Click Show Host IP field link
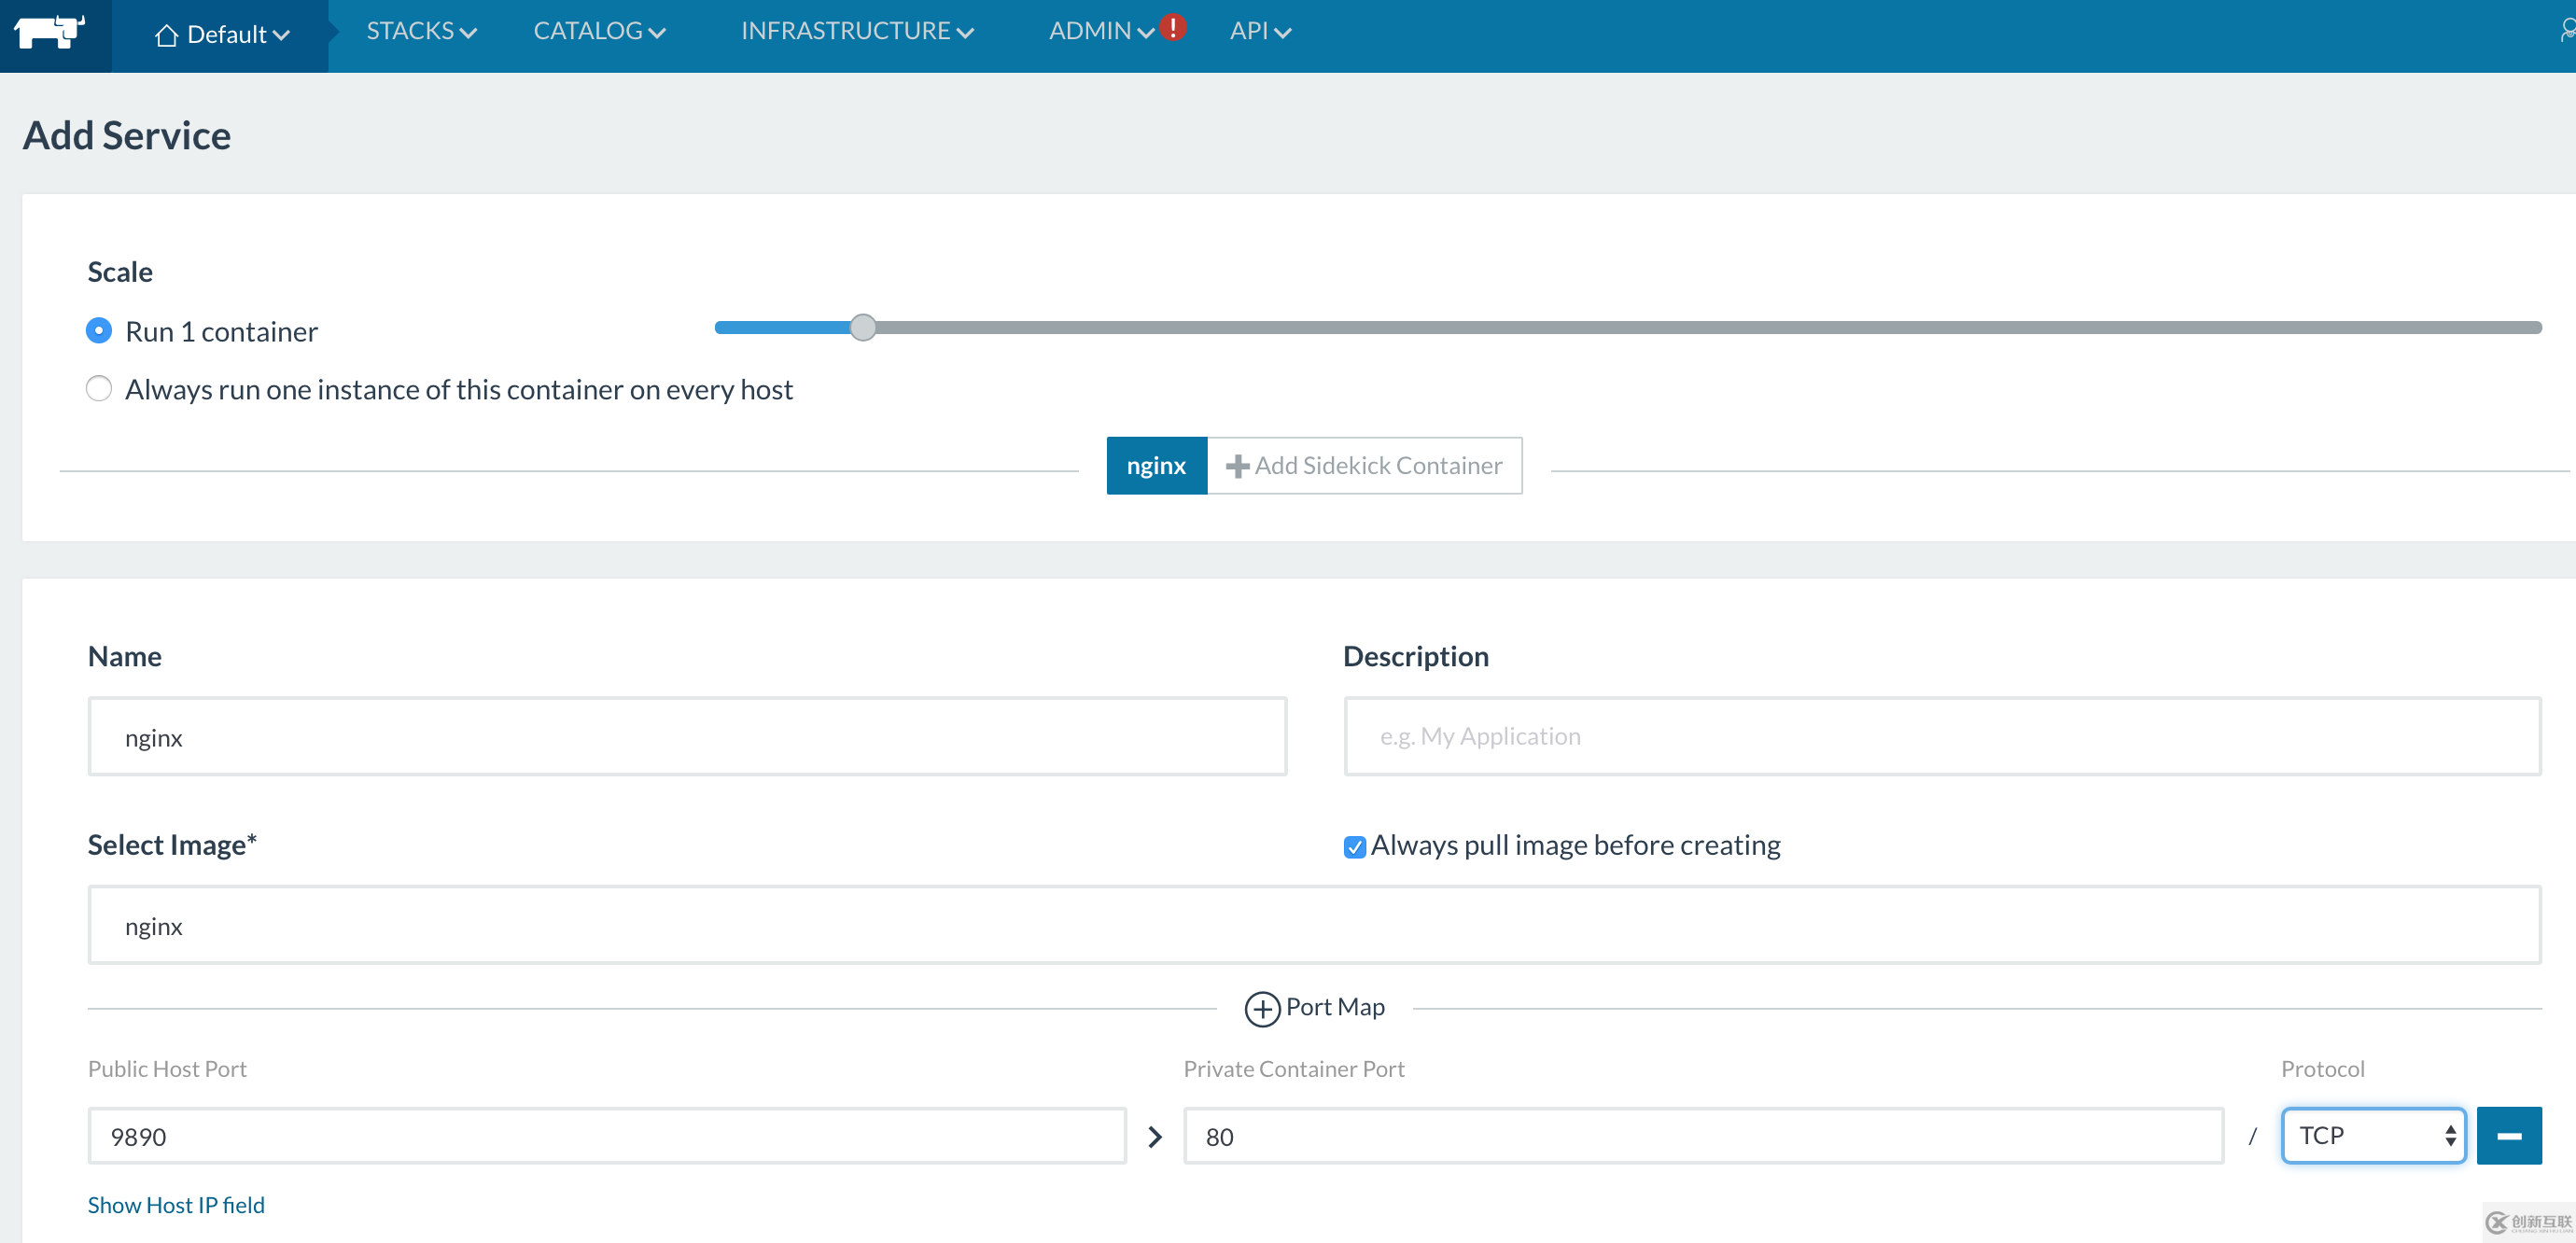This screenshot has height=1243, width=2576. coord(179,1204)
